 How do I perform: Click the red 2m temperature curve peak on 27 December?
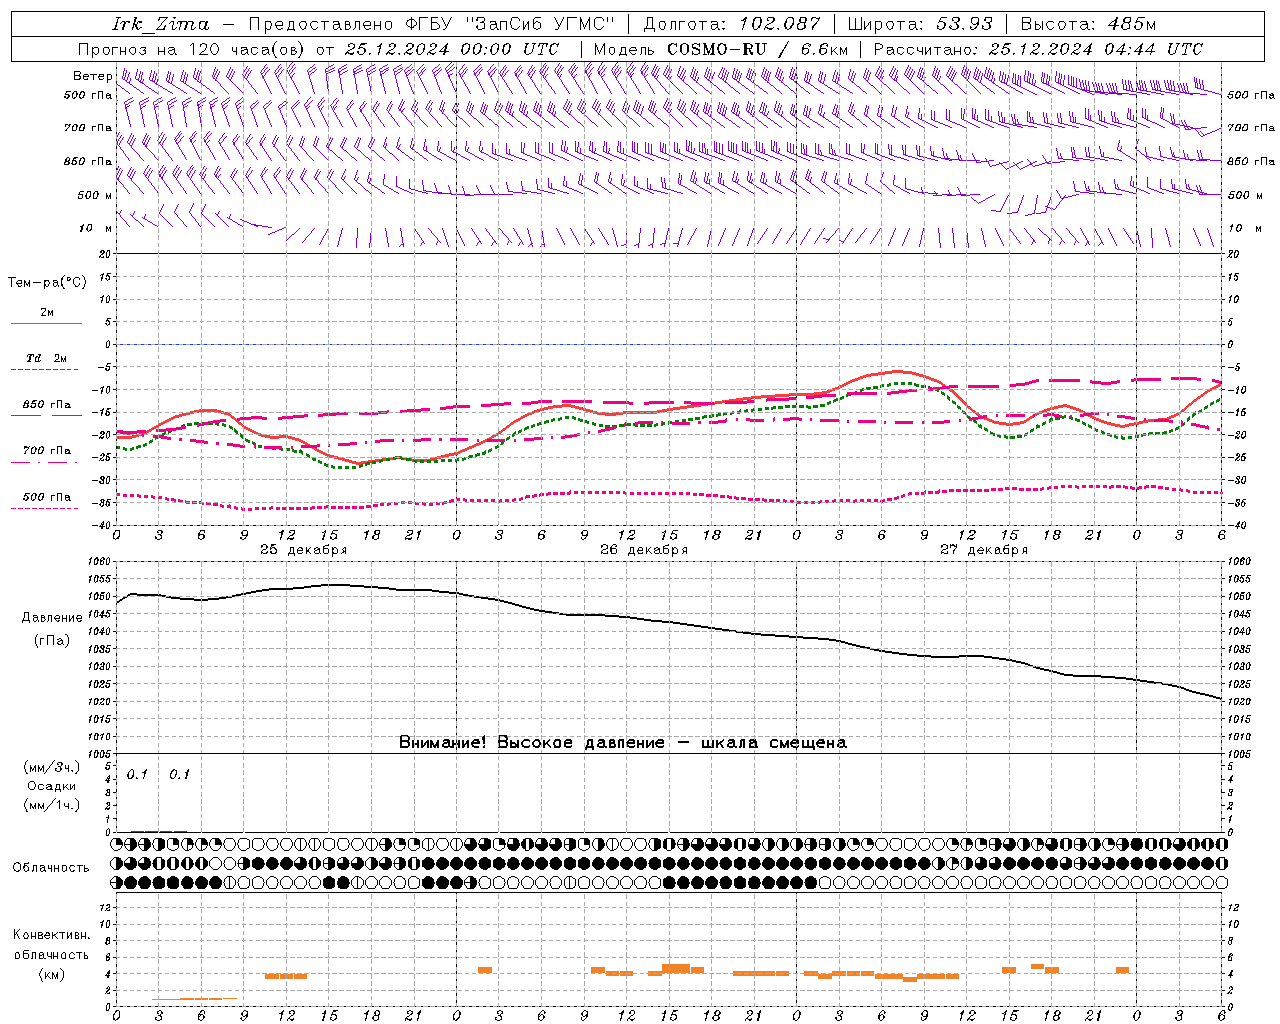coord(895,371)
